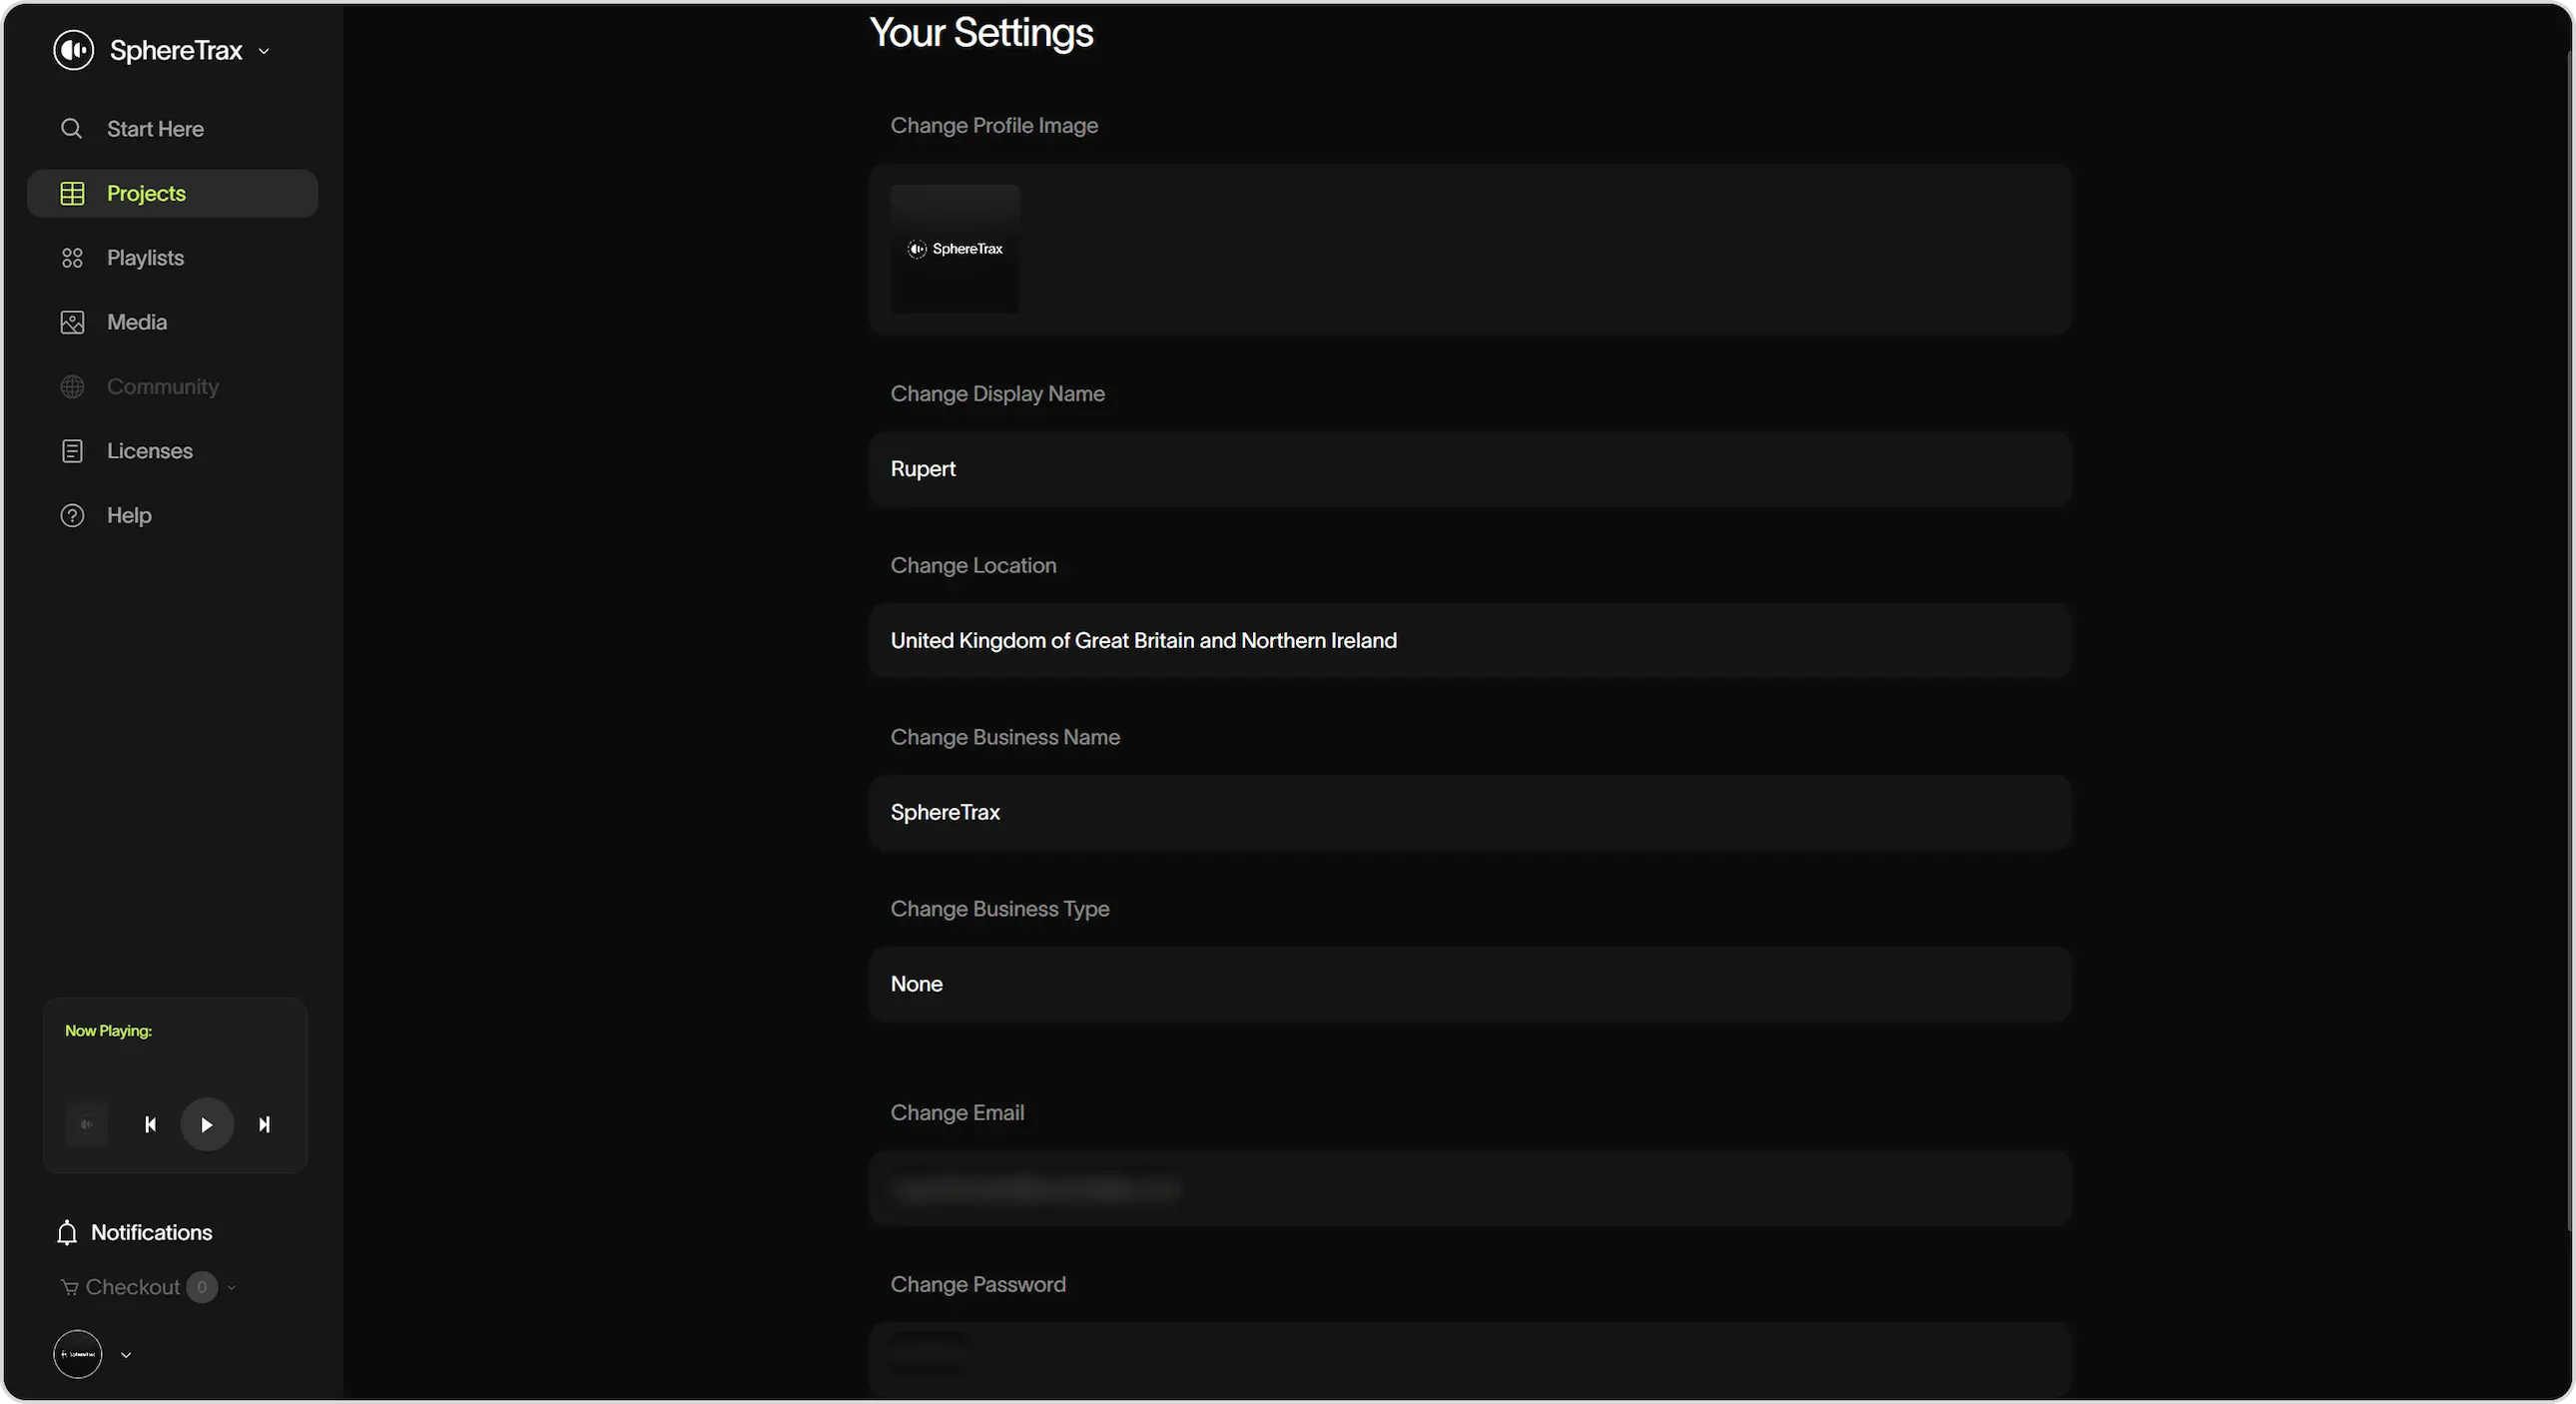Open the Checkout cart link
The height and width of the screenshot is (1404, 2576).
click(122, 1287)
